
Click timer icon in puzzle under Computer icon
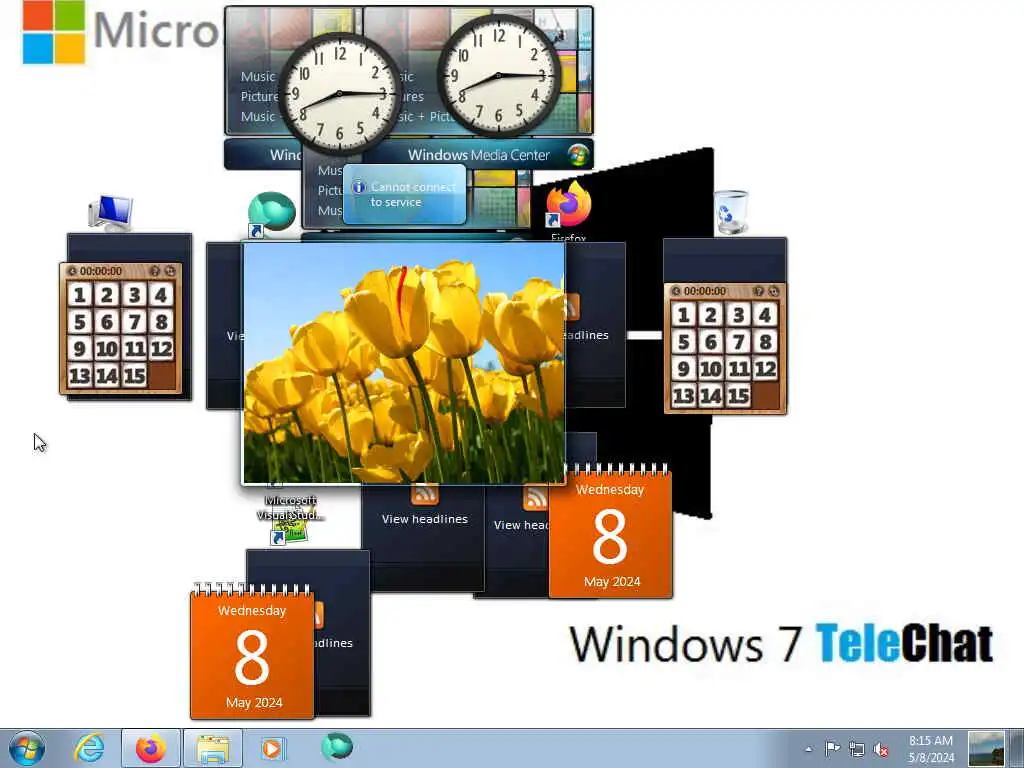tap(72, 271)
